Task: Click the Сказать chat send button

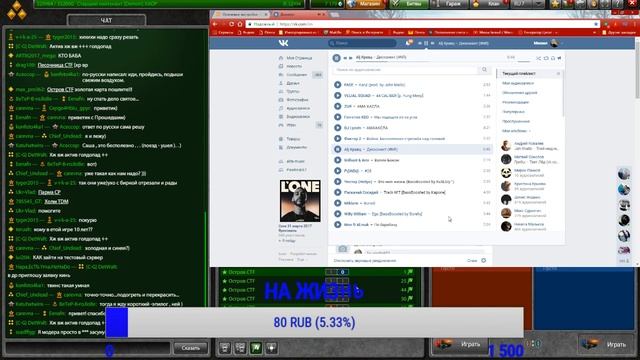Action: coord(191,348)
